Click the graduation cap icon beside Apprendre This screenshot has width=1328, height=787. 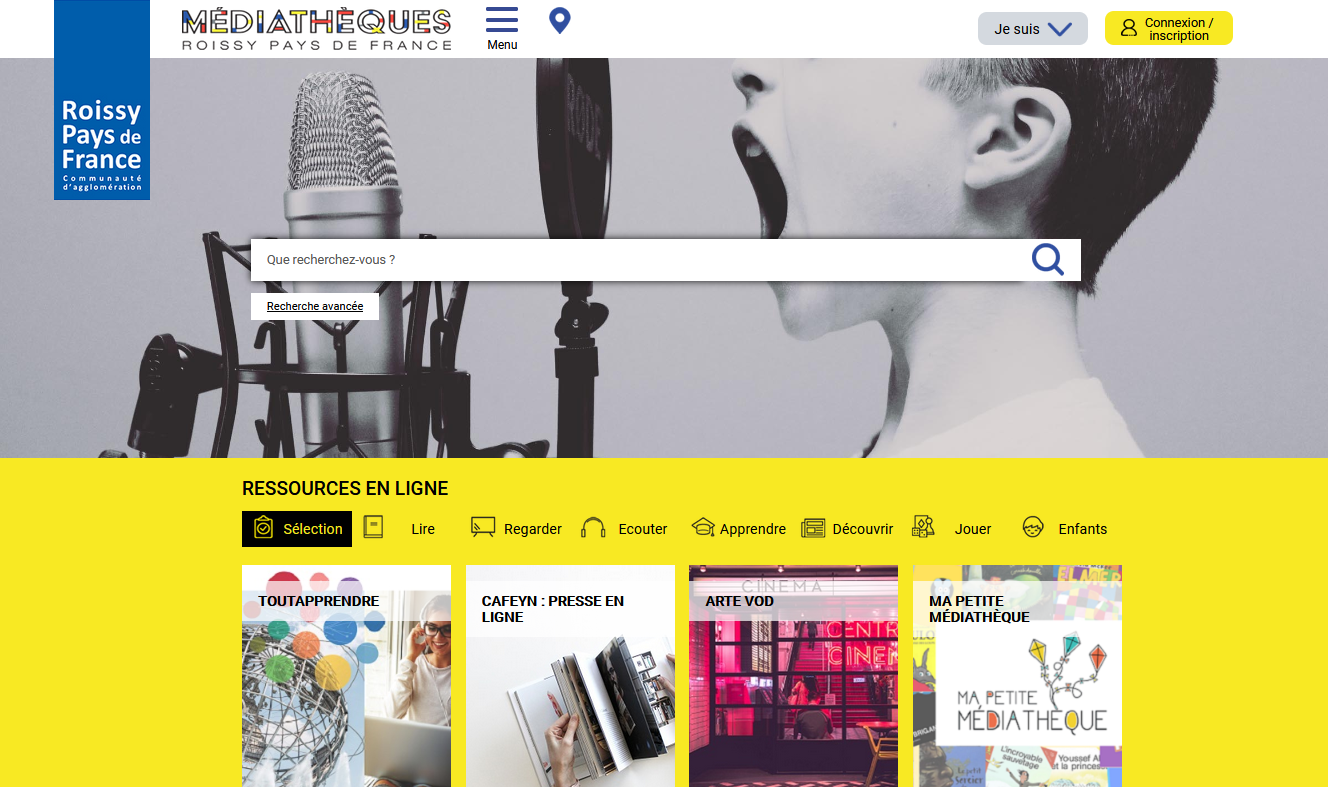tap(703, 528)
